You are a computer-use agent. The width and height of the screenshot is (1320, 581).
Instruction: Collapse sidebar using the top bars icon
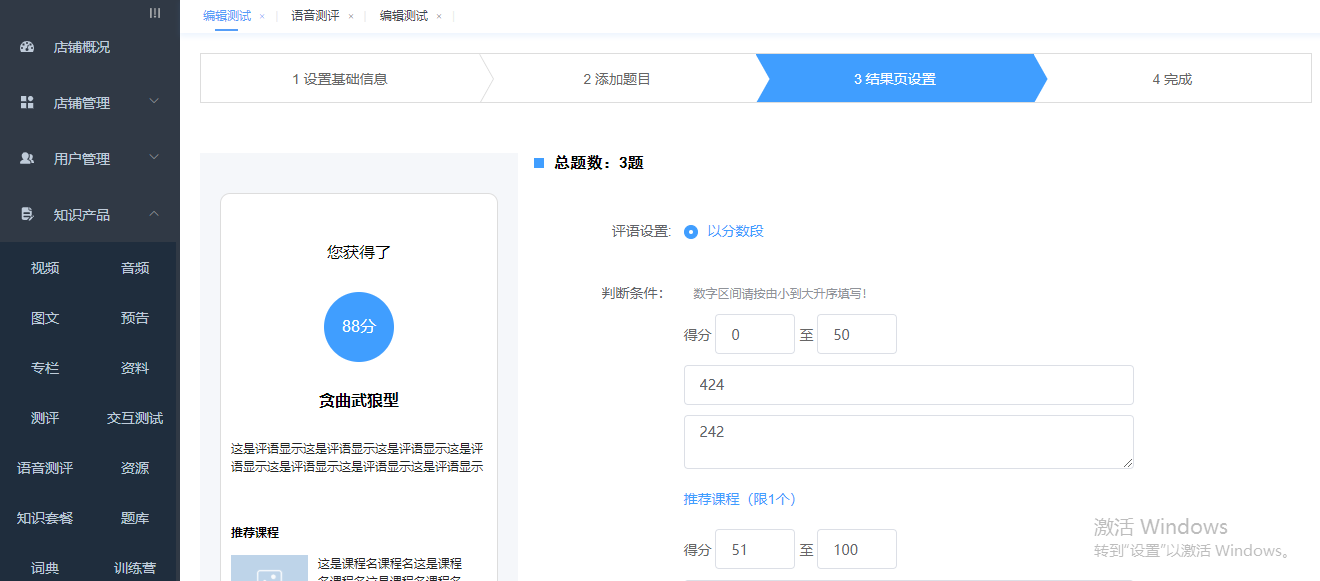point(154,13)
